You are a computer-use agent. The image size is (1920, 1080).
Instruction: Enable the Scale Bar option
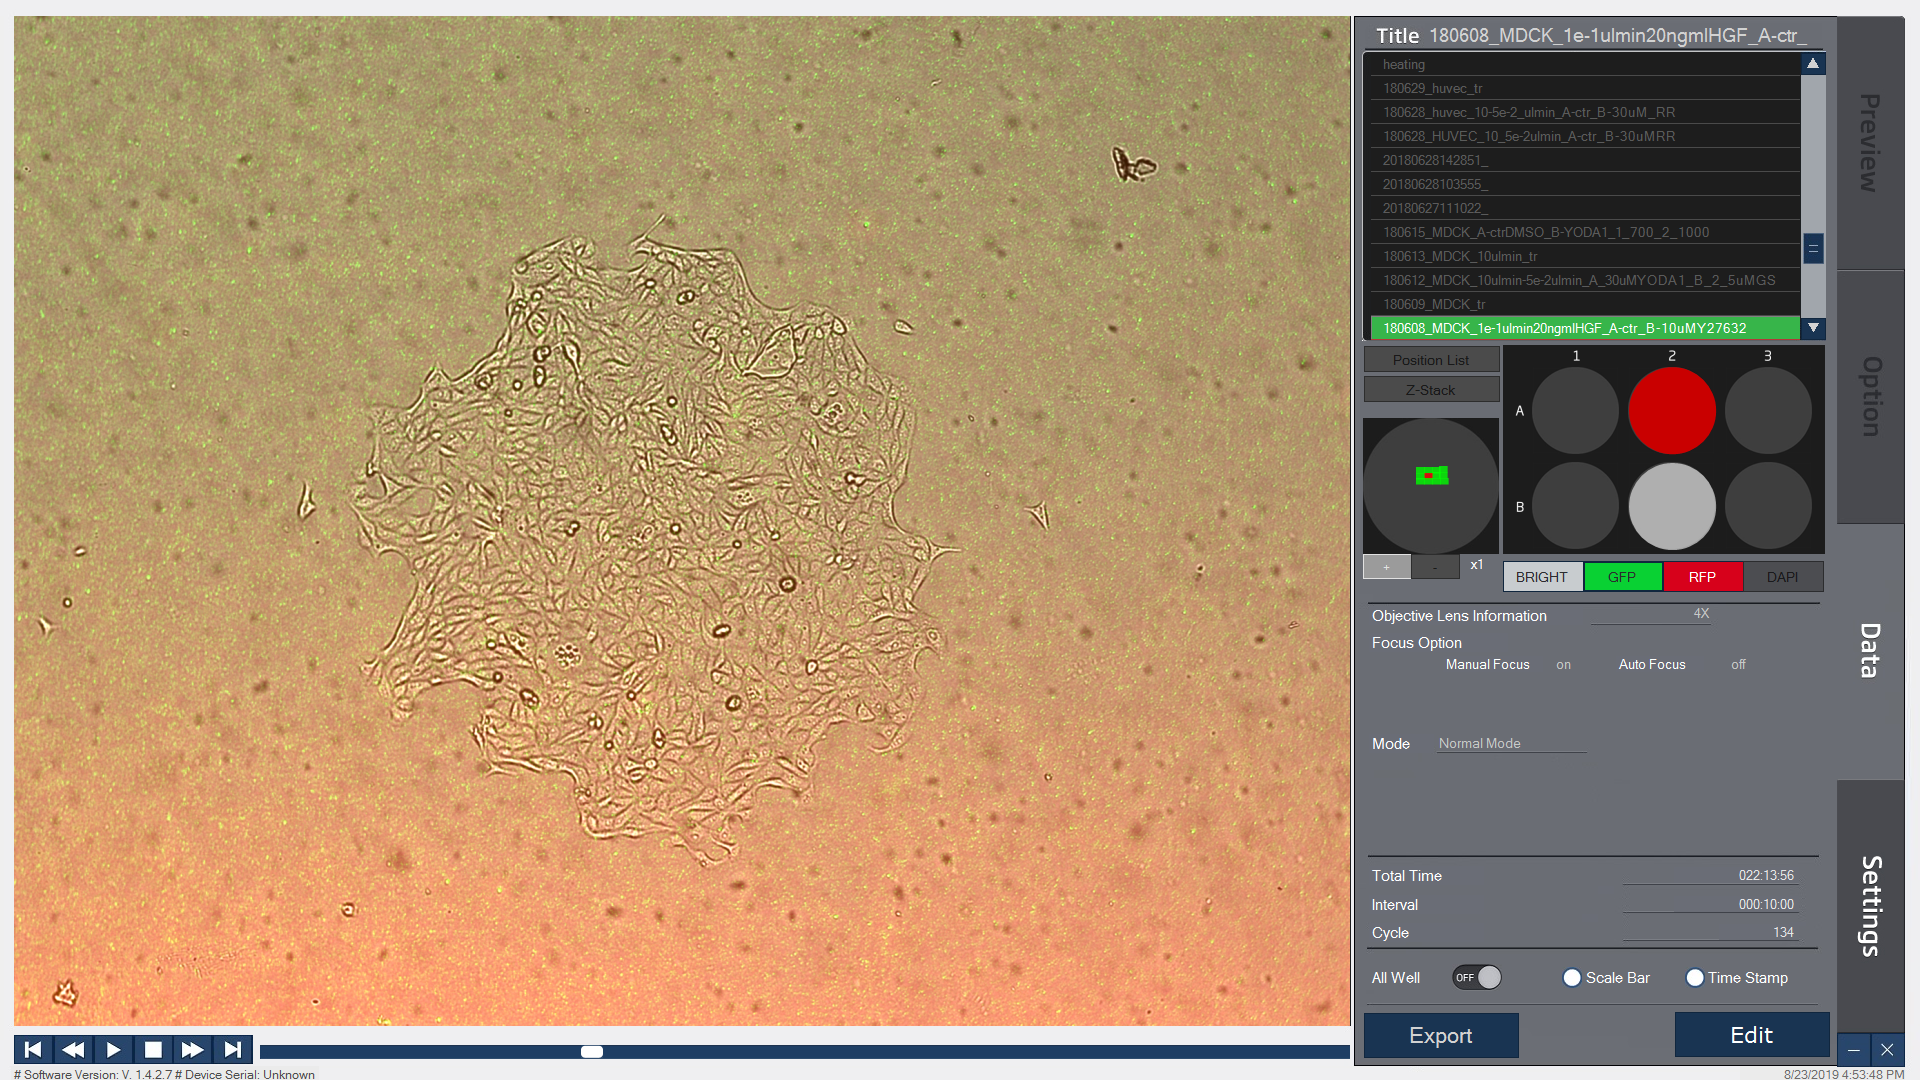[1572, 978]
